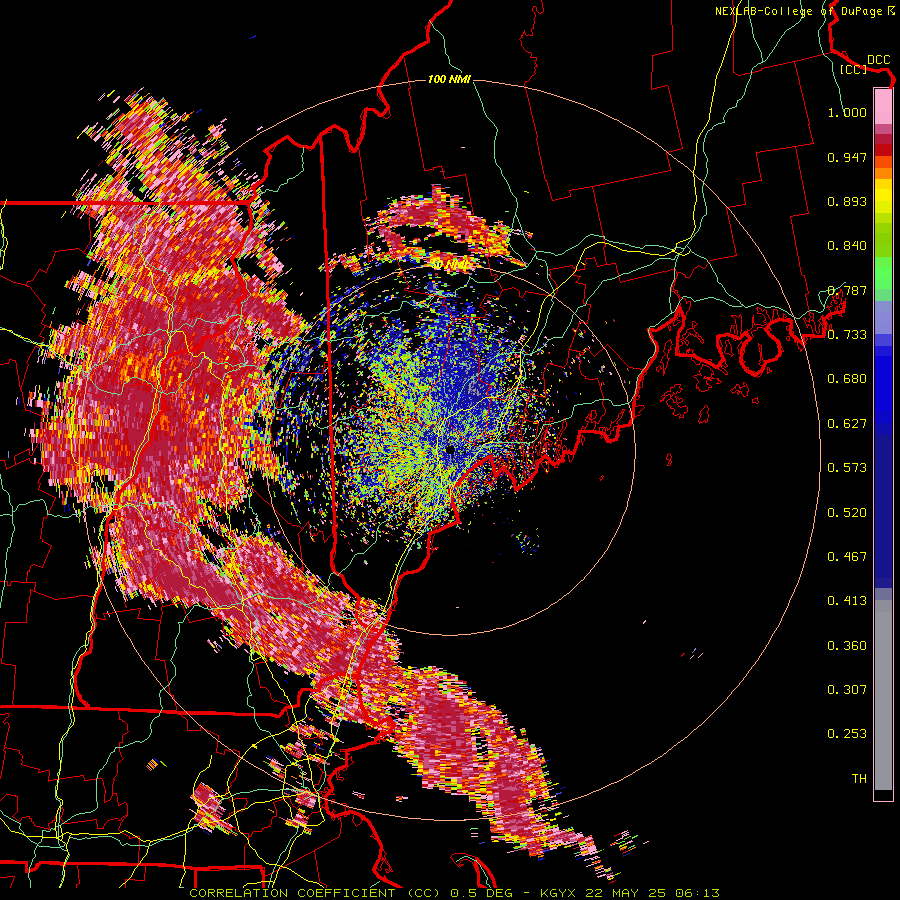
Task: Pick the light pink swatch at color bar top
Action: [x=883, y=107]
